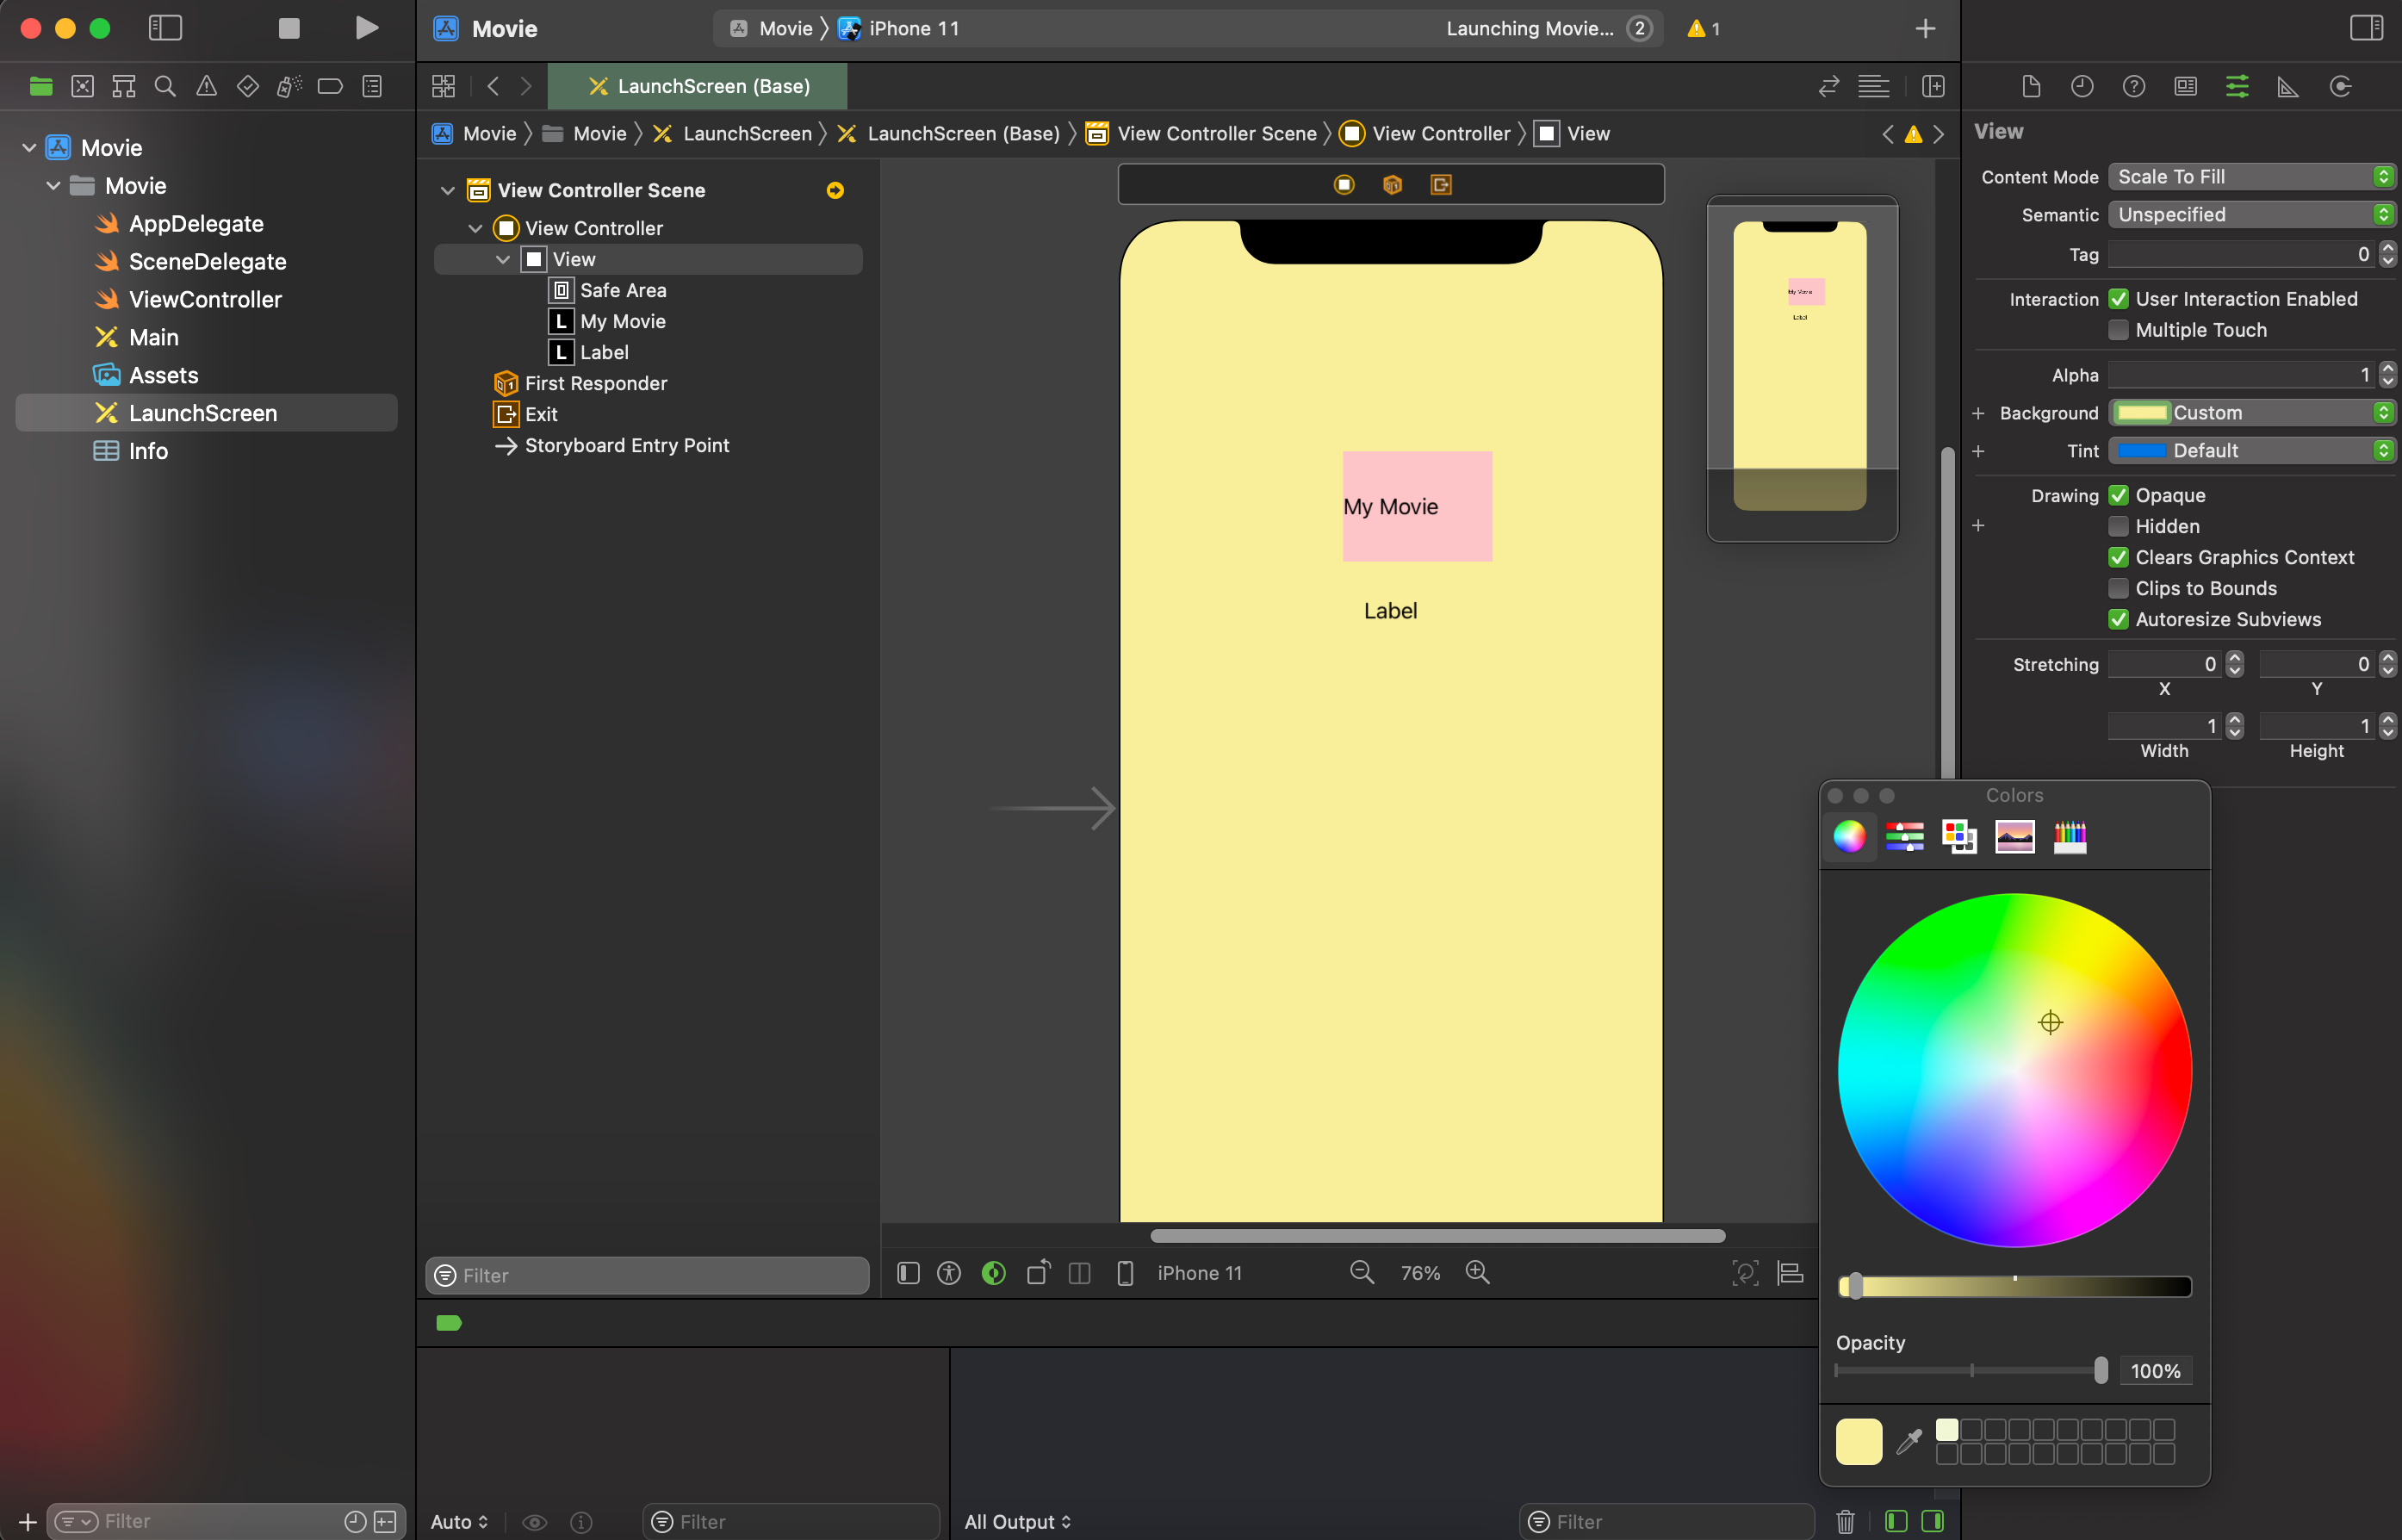The height and width of the screenshot is (1540, 2402).
Task: Enable Clips to Bounds checkbox
Action: (x=2118, y=588)
